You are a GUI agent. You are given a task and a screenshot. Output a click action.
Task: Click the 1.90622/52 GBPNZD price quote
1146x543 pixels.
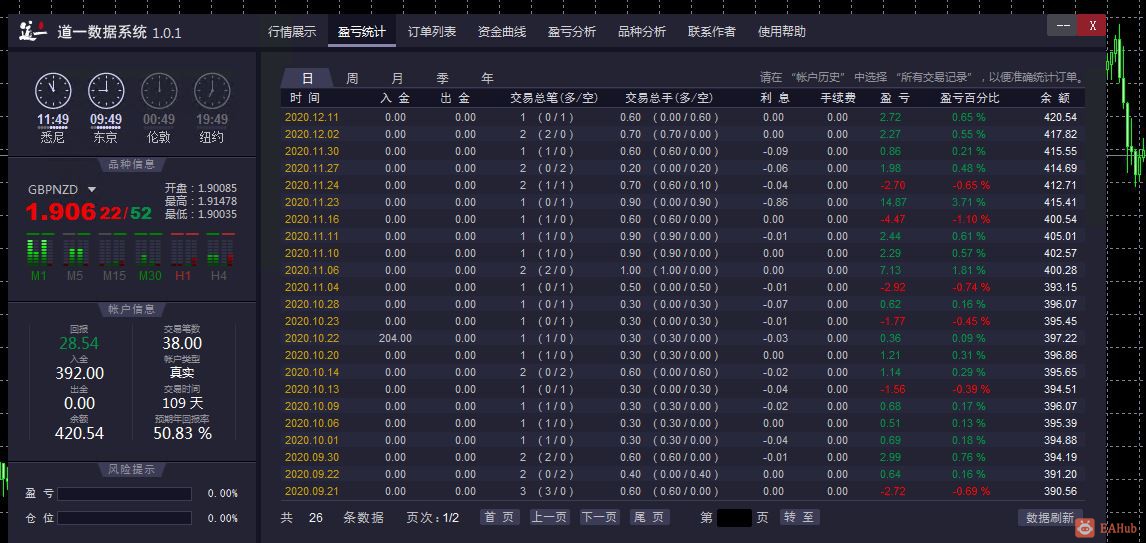88,212
